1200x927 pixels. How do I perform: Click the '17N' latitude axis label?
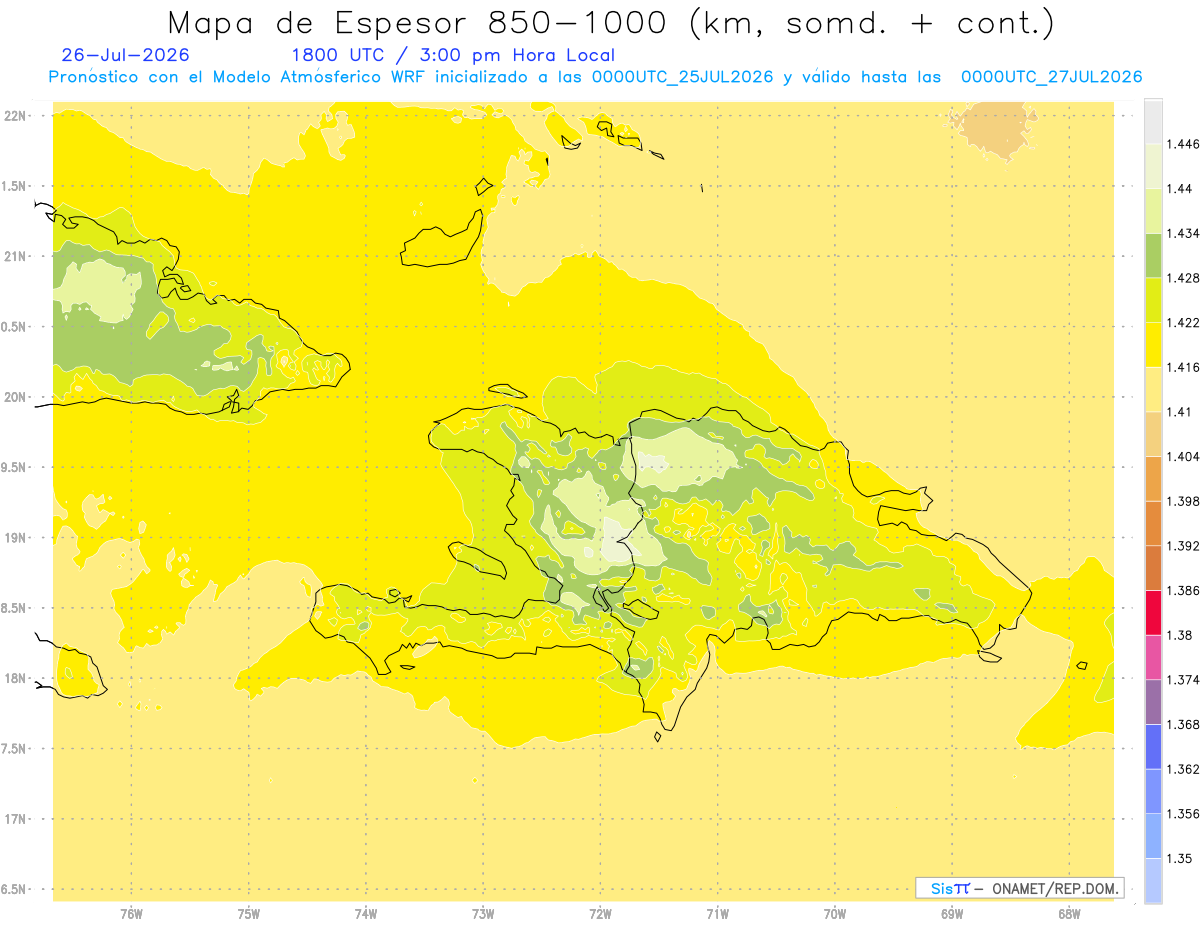coord(14,819)
